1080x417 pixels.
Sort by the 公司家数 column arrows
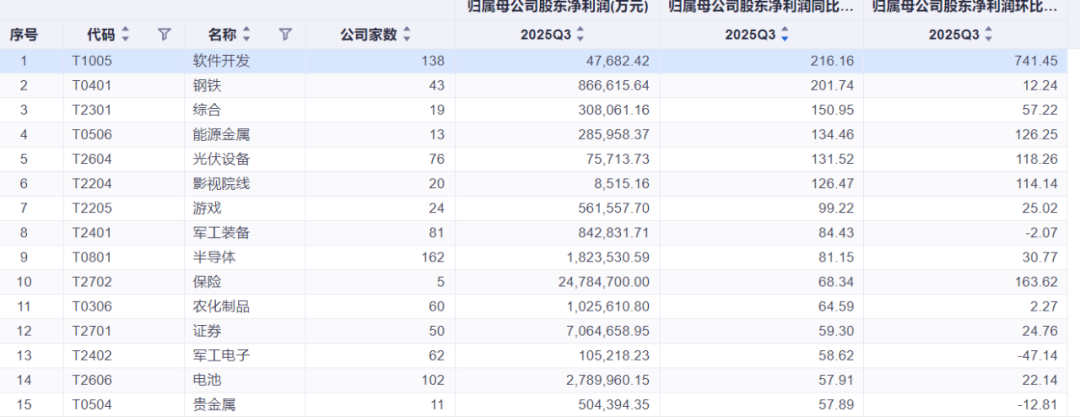(x=406, y=34)
